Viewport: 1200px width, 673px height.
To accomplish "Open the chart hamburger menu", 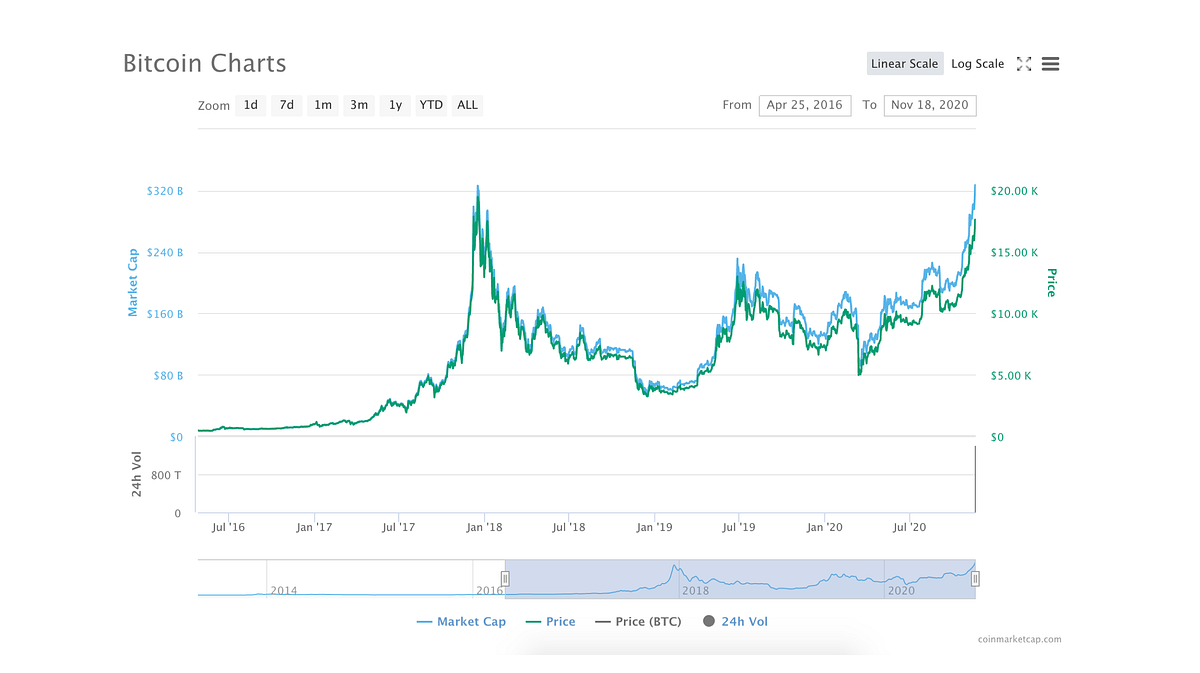I will pos(1050,64).
